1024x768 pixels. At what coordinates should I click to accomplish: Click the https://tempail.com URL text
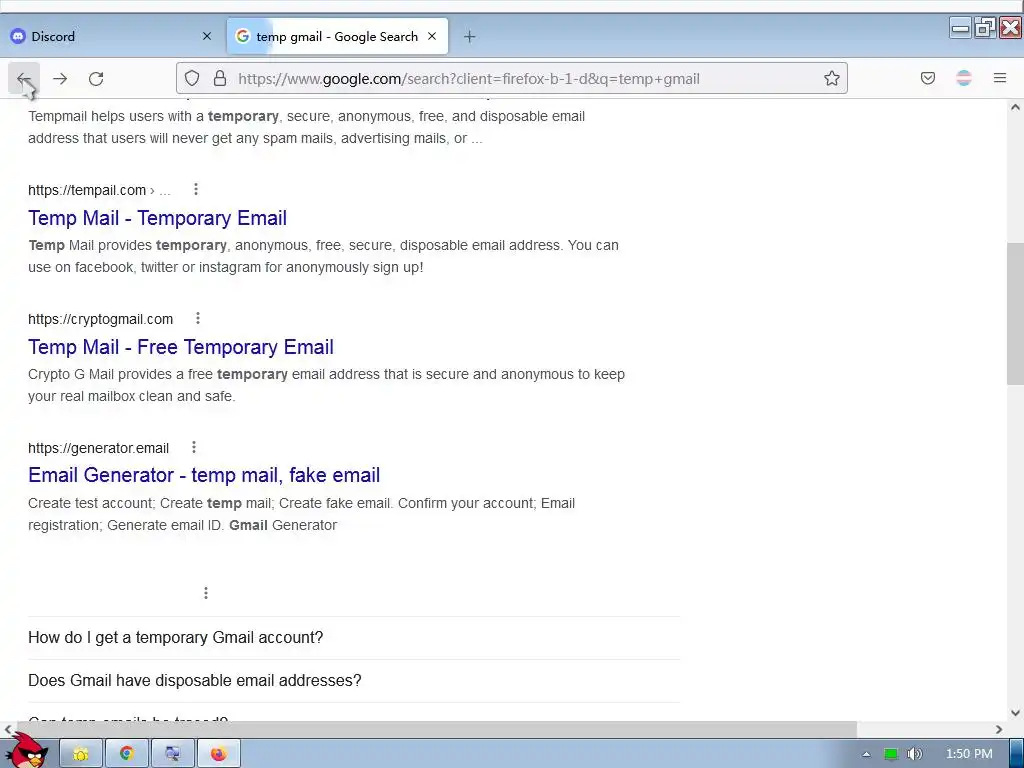(87, 190)
